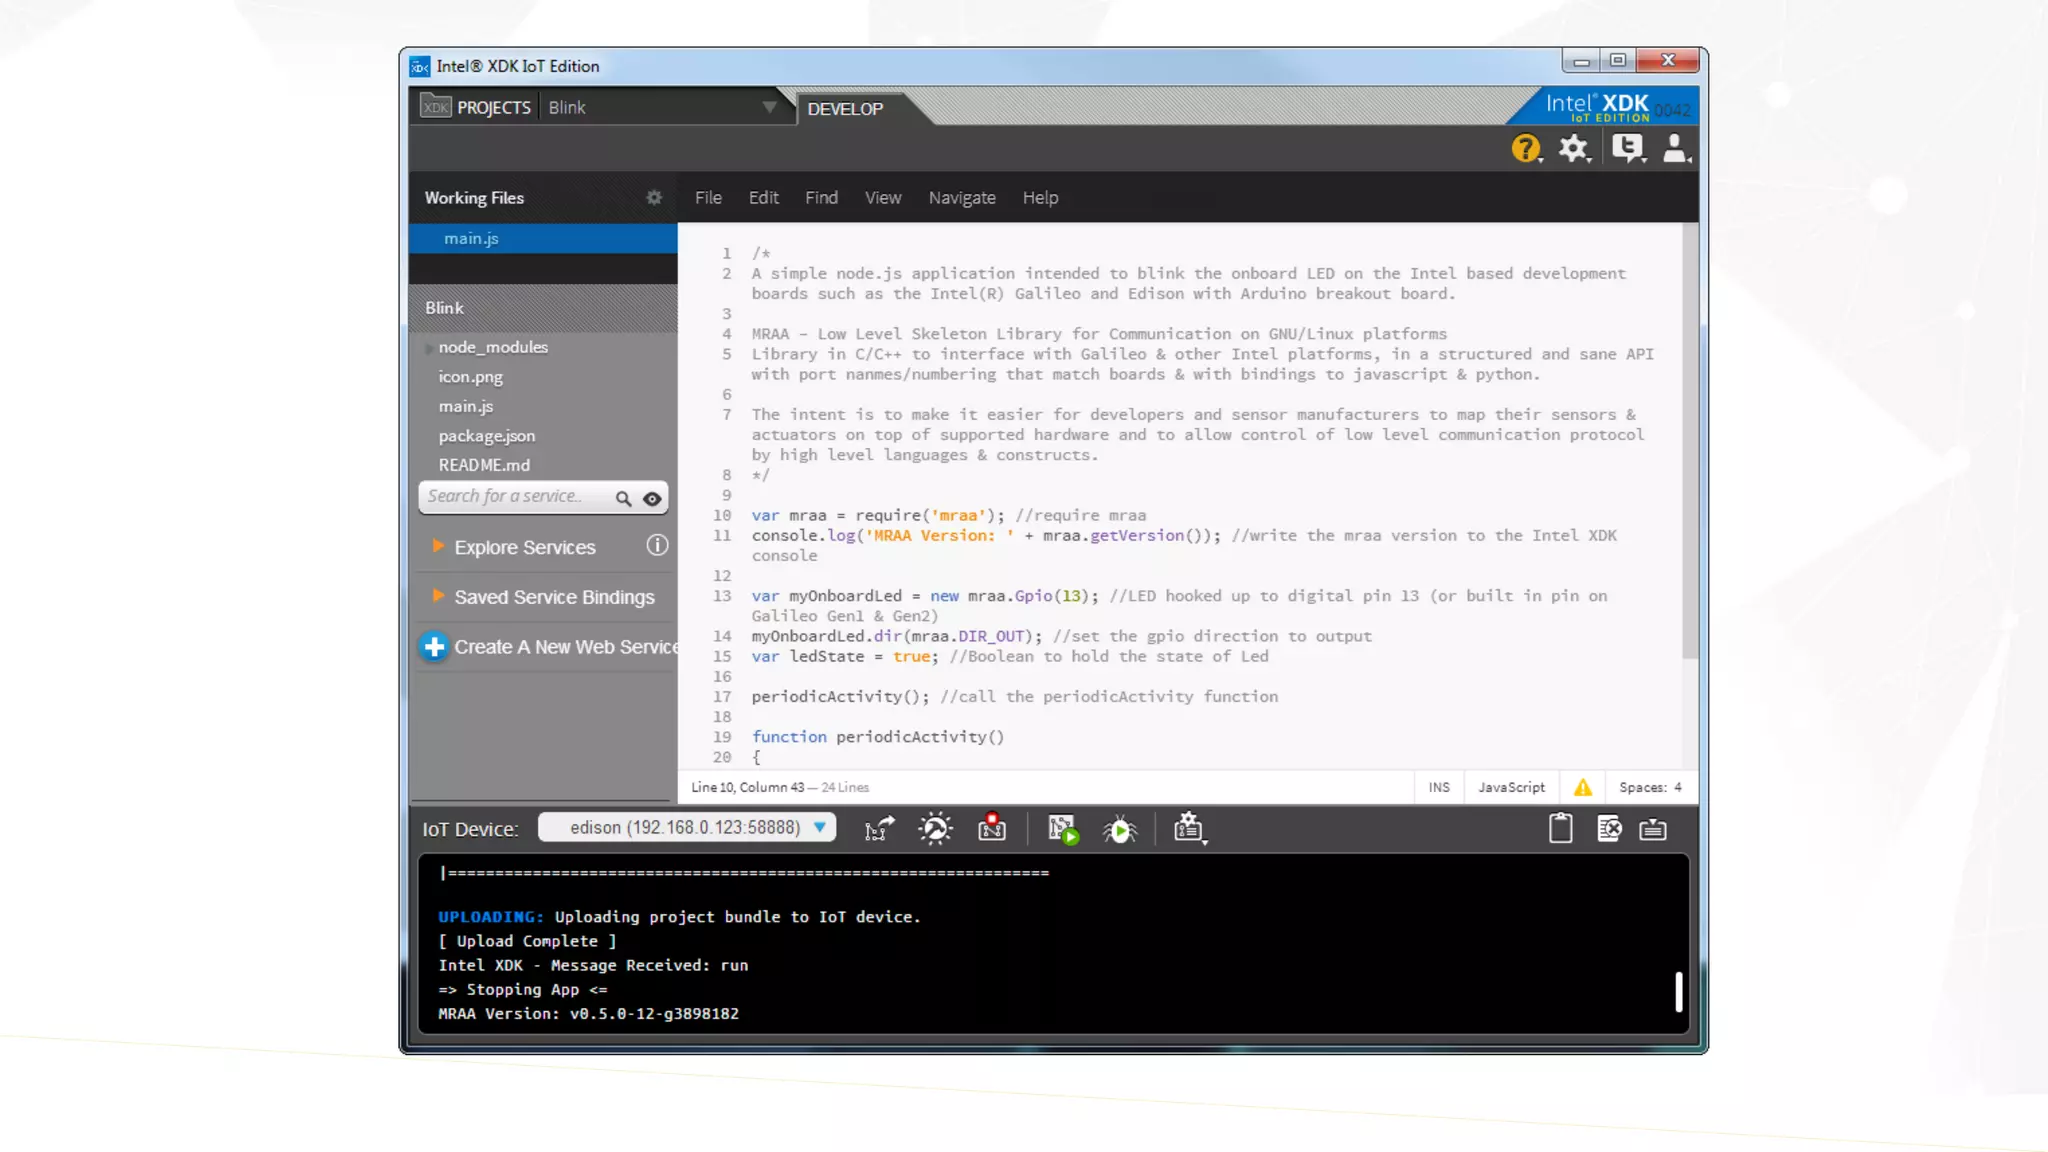The width and height of the screenshot is (2048, 1152).
Task: Open the Navigate menu
Action: (961, 198)
